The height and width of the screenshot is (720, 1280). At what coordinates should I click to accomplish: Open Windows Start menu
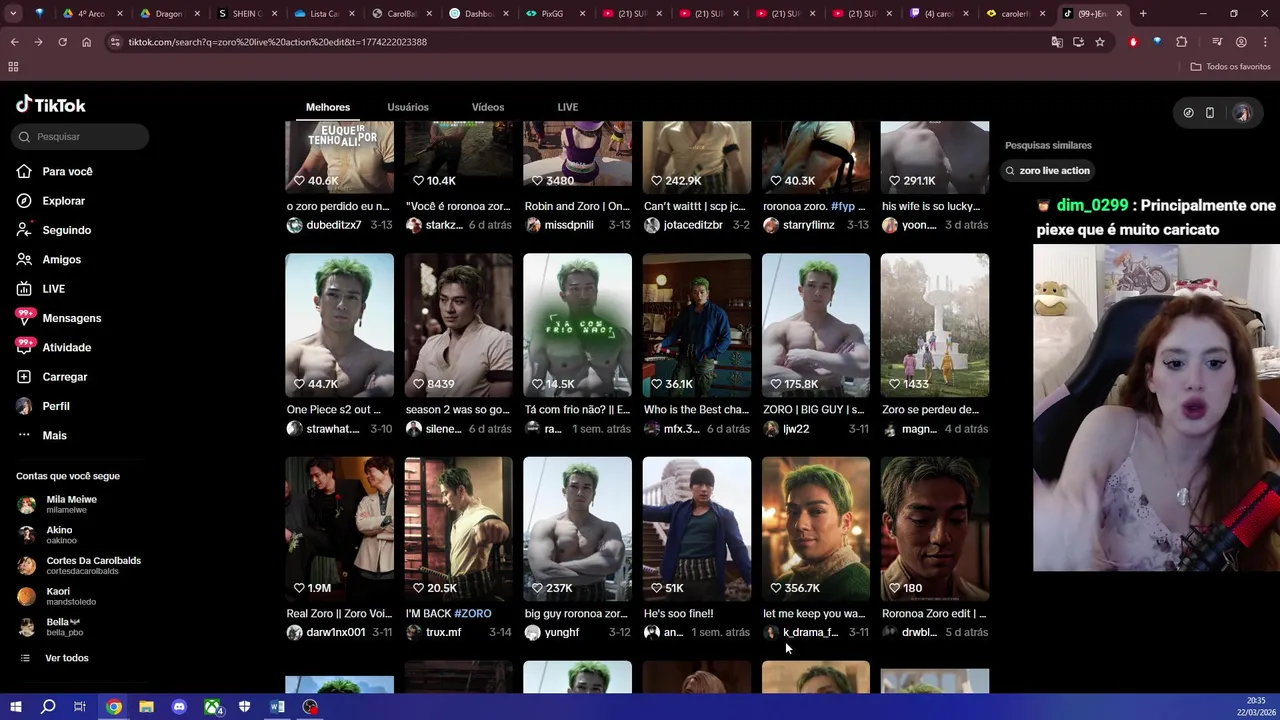tap(15, 707)
